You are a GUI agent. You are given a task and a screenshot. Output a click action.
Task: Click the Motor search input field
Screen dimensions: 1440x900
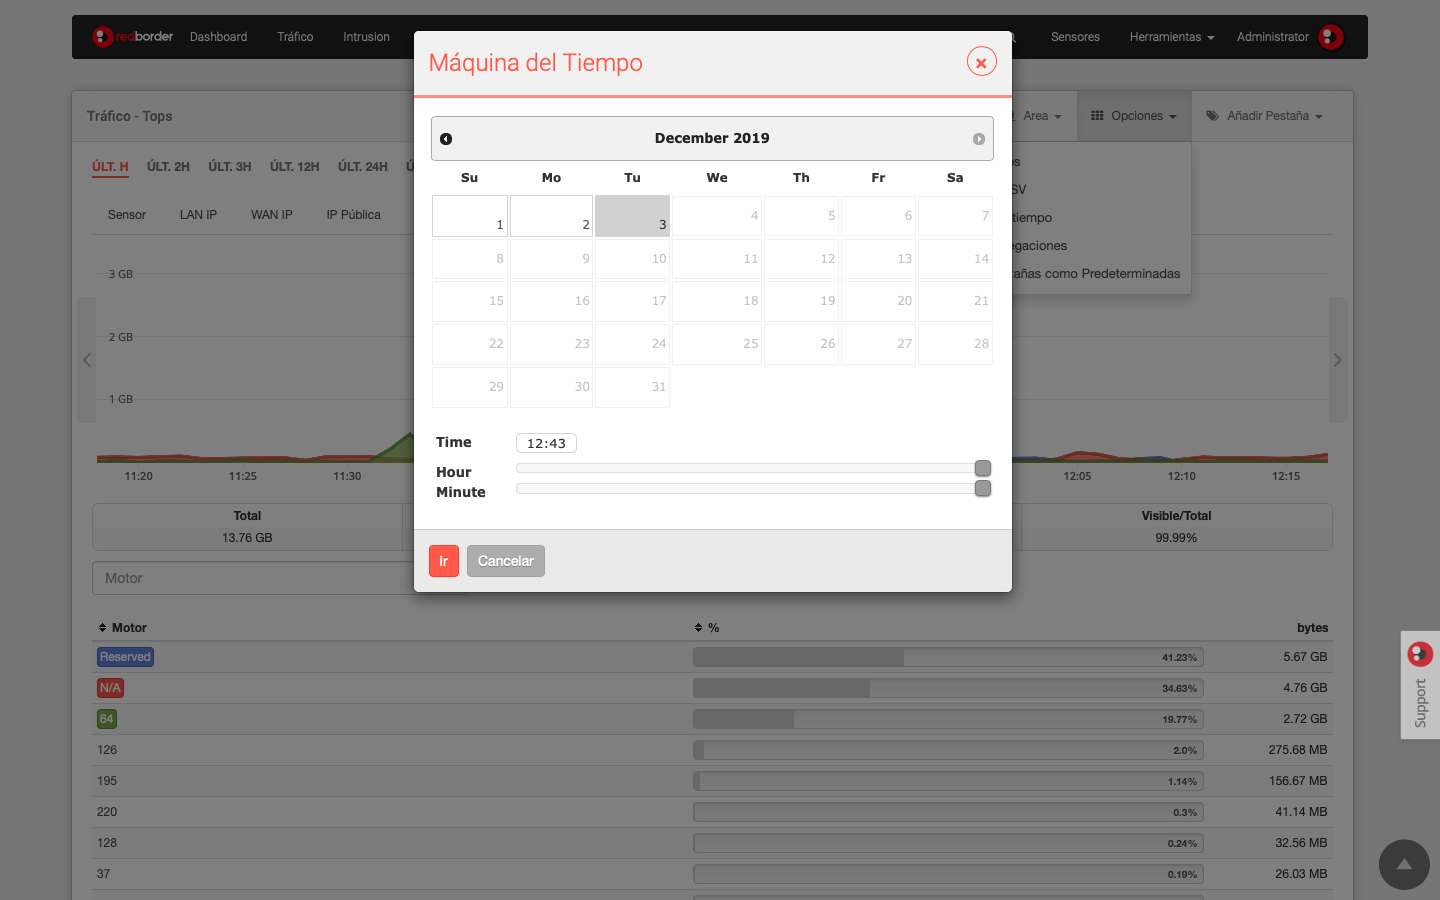[280, 578]
